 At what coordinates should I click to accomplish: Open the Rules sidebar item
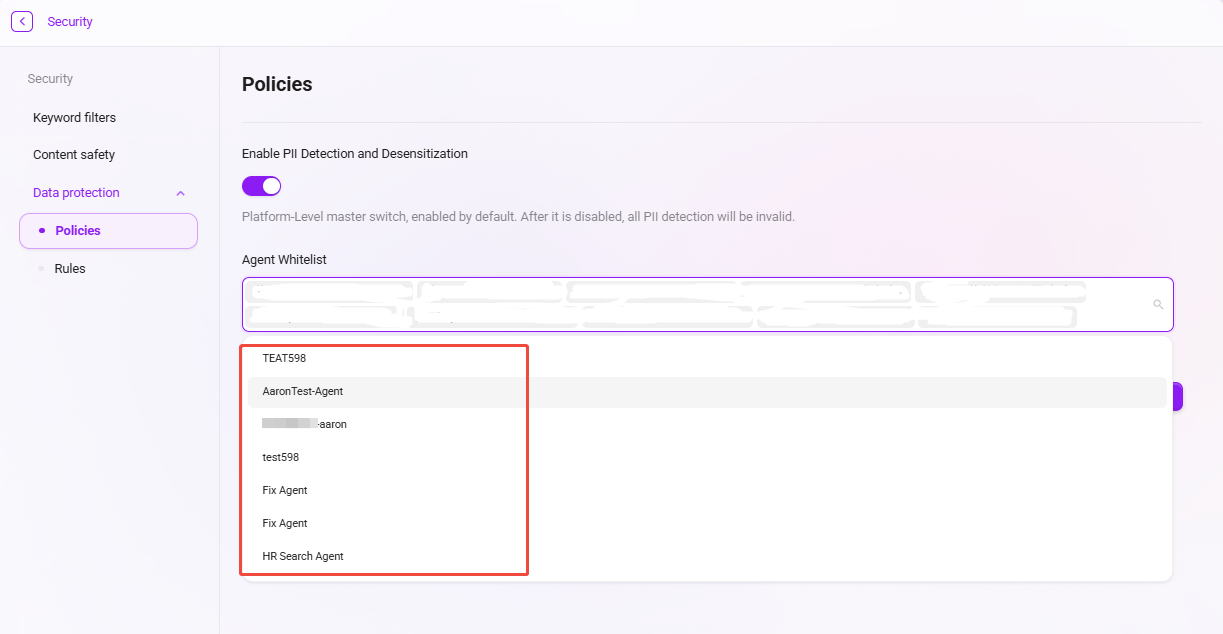tap(70, 269)
